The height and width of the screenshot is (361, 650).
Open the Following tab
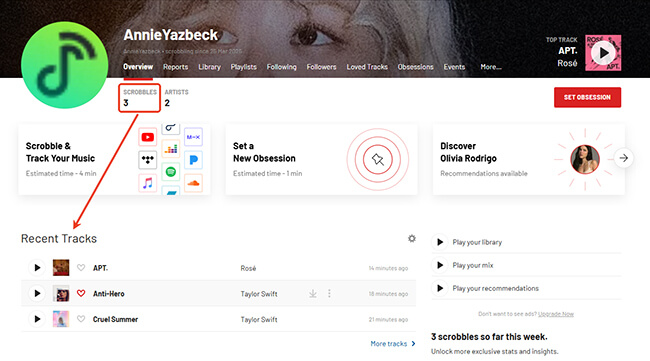click(x=281, y=67)
